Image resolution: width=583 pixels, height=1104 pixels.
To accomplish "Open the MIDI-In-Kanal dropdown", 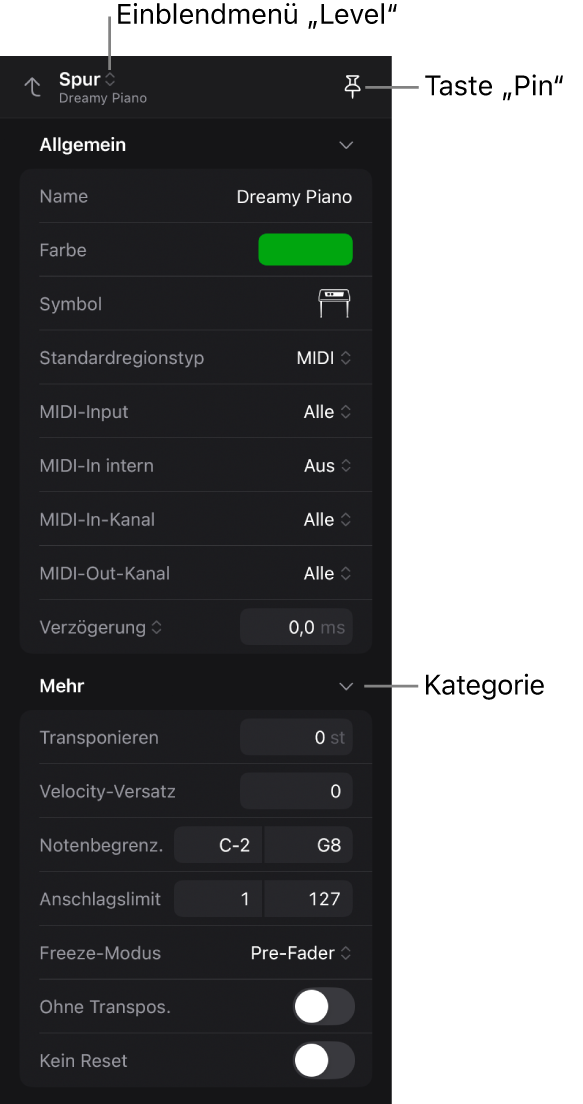I will tap(327, 520).
